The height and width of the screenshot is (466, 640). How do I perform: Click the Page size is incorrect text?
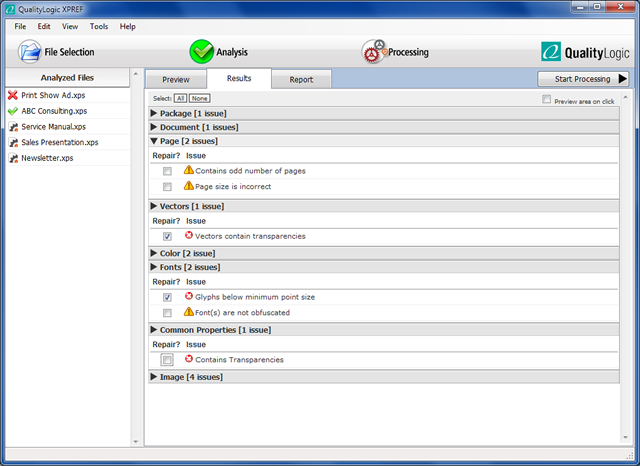click(233, 186)
